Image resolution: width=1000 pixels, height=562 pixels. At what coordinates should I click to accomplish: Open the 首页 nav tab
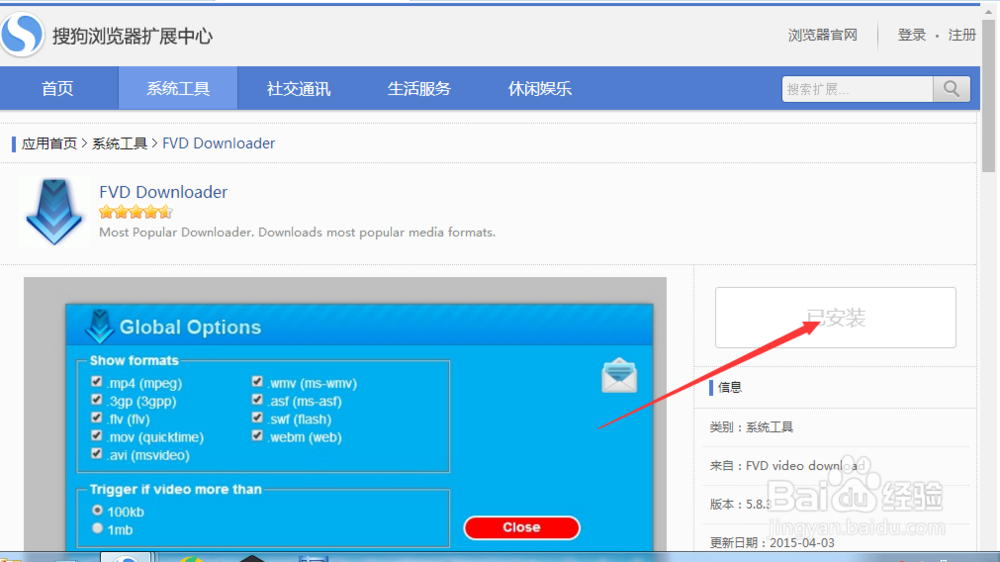(x=57, y=88)
